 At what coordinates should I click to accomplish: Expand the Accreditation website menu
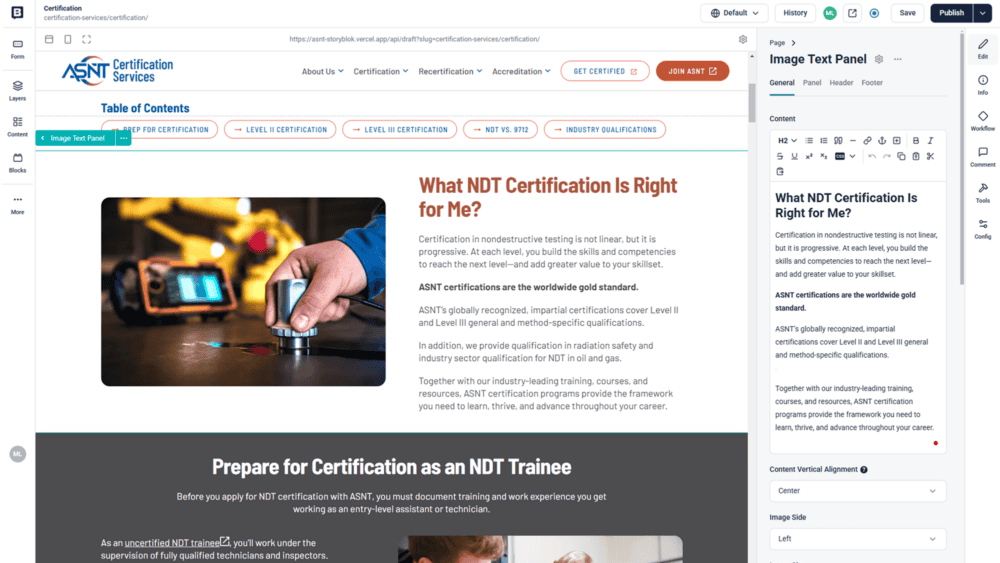point(521,71)
